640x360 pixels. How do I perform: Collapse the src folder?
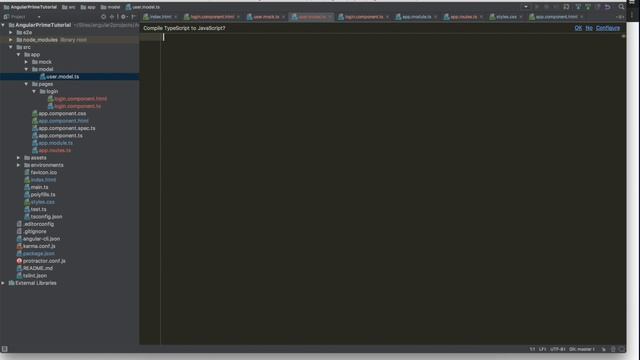tap(11, 47)
